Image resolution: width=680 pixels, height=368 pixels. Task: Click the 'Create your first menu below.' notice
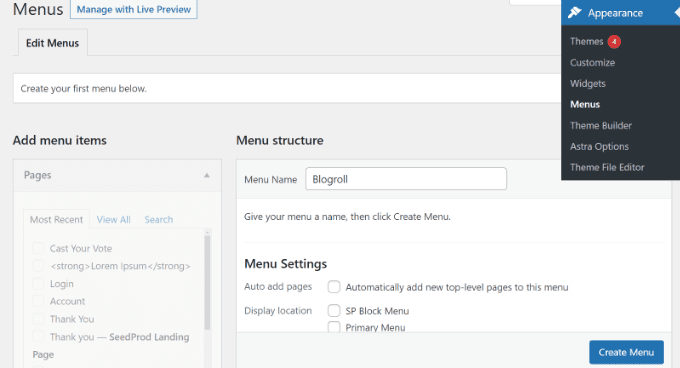pos(84,88)
